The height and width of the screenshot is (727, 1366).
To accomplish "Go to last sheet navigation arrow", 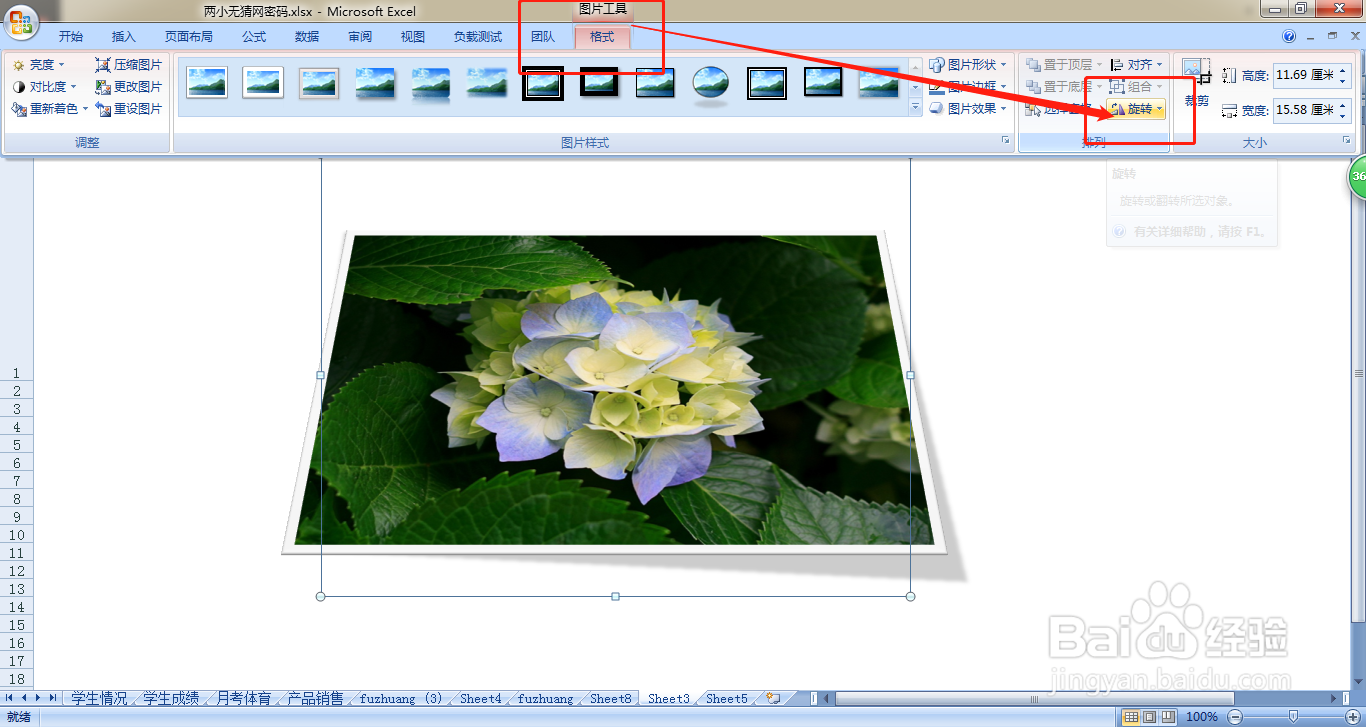I will pos(52,698).
